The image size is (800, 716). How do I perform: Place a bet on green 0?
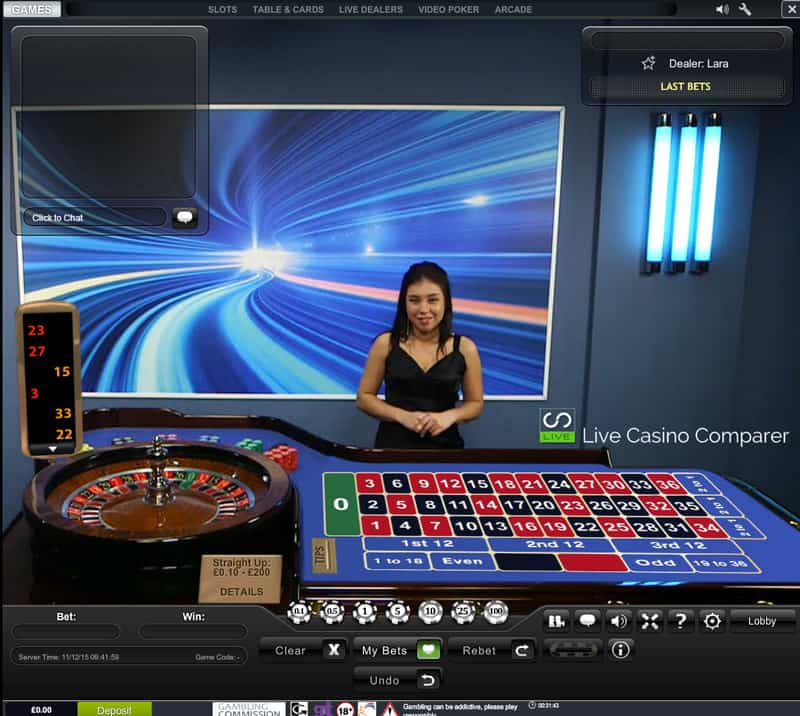click(x=341, y=504)
